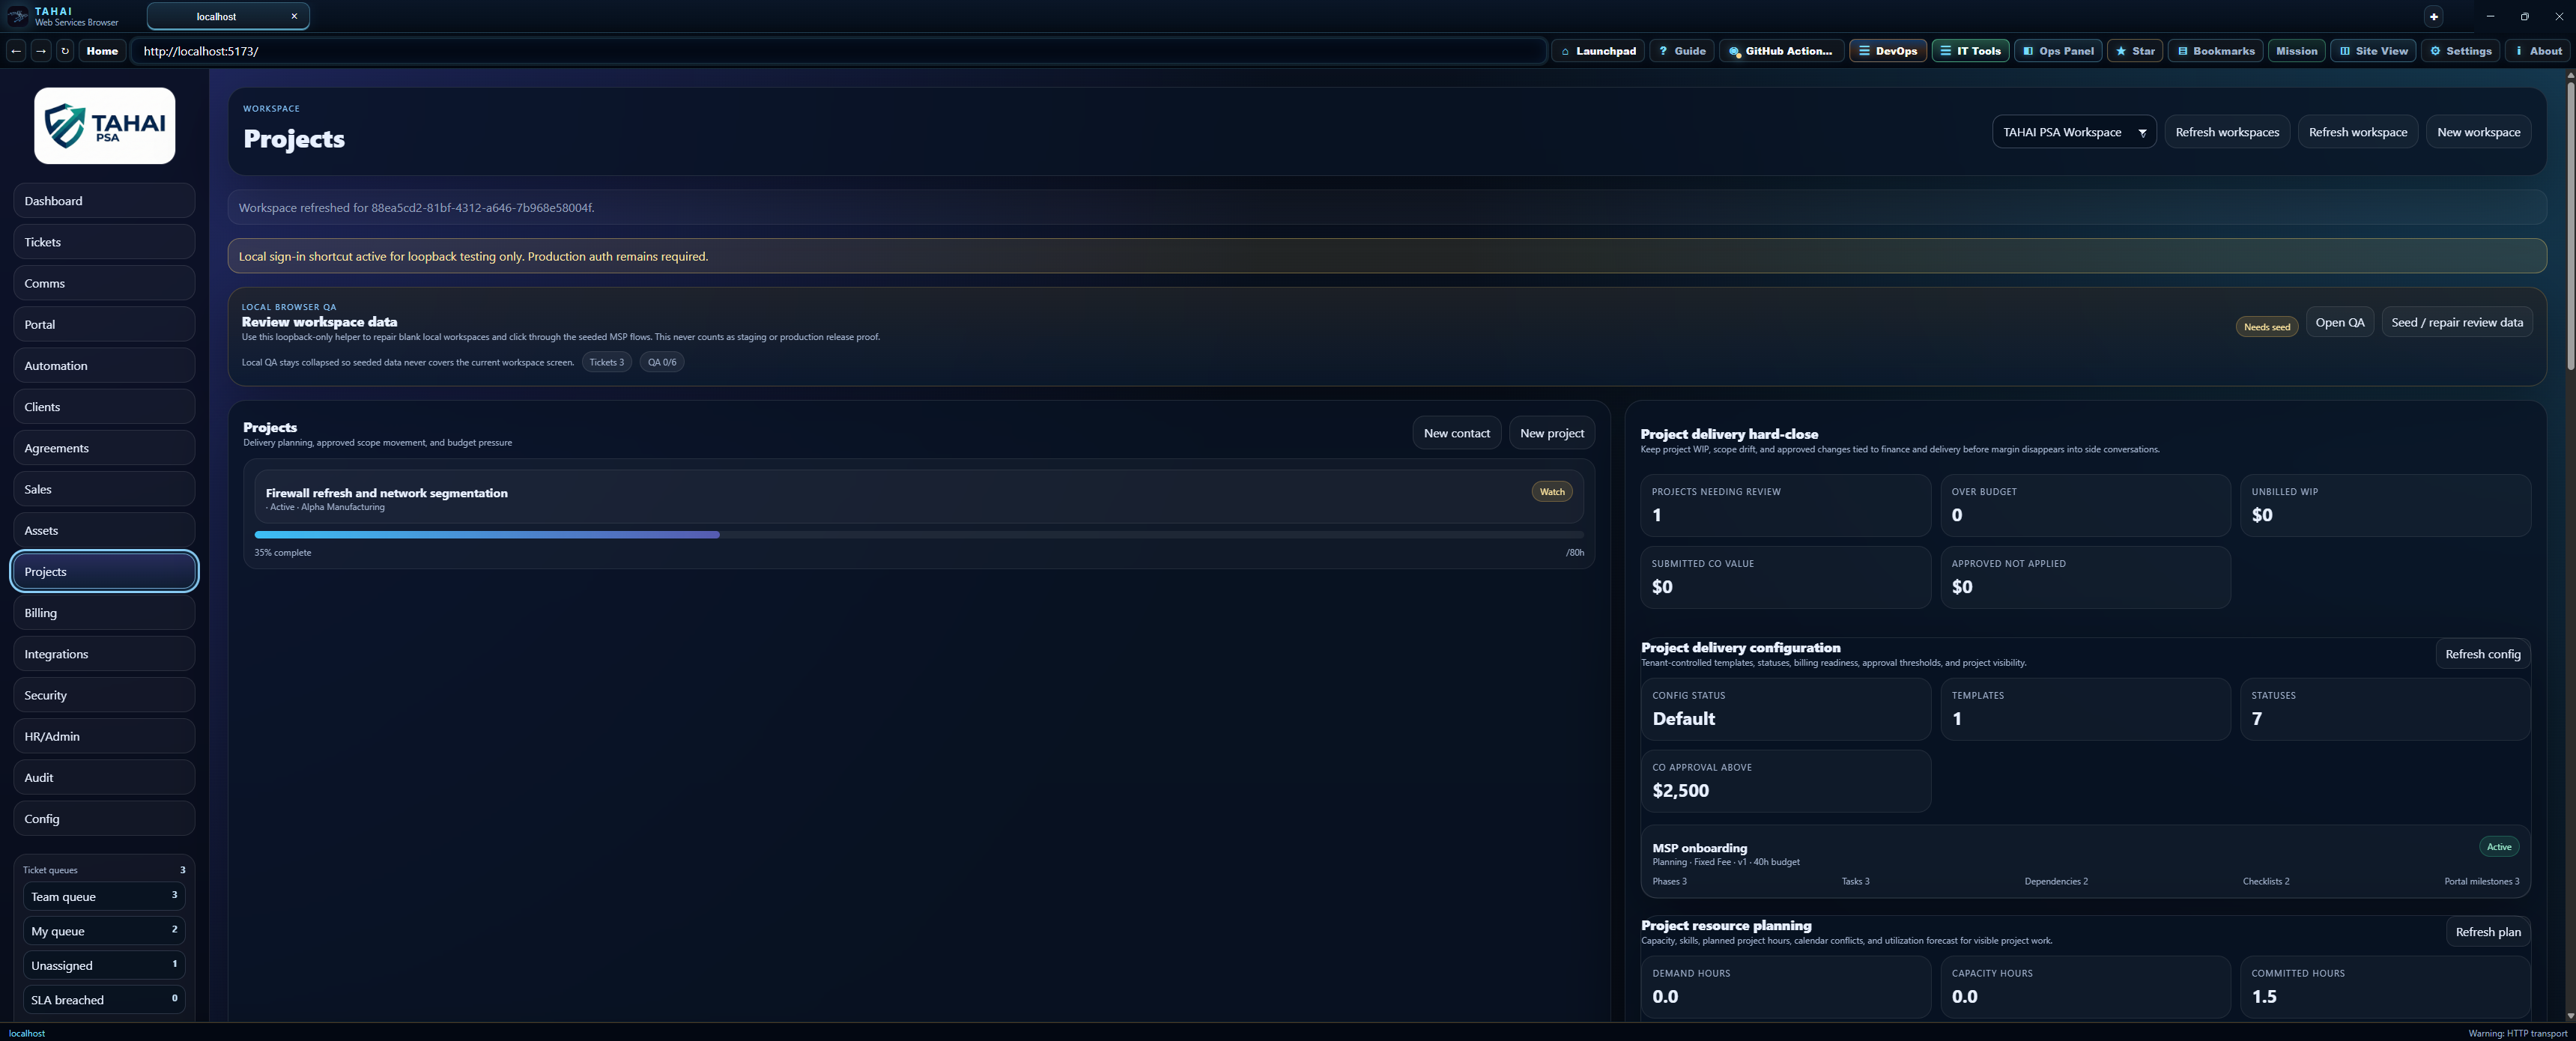Open Comms in the sidebar
This screenshot has height=1041, width=2576.
104,283
